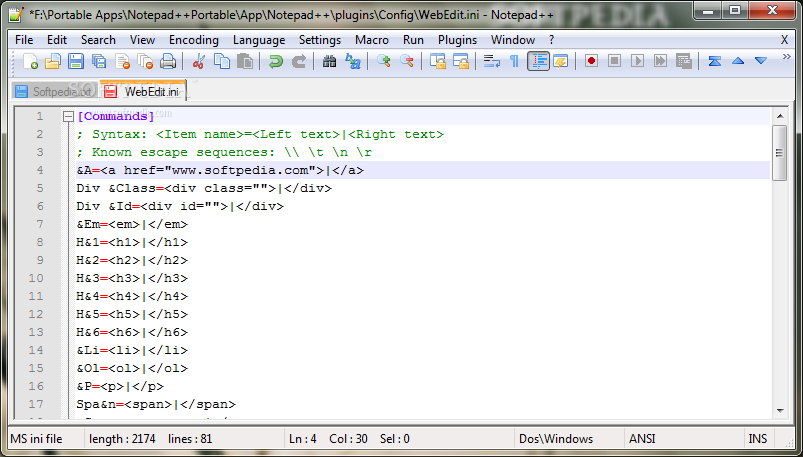Open the Encoding menu

pos(194,40)
